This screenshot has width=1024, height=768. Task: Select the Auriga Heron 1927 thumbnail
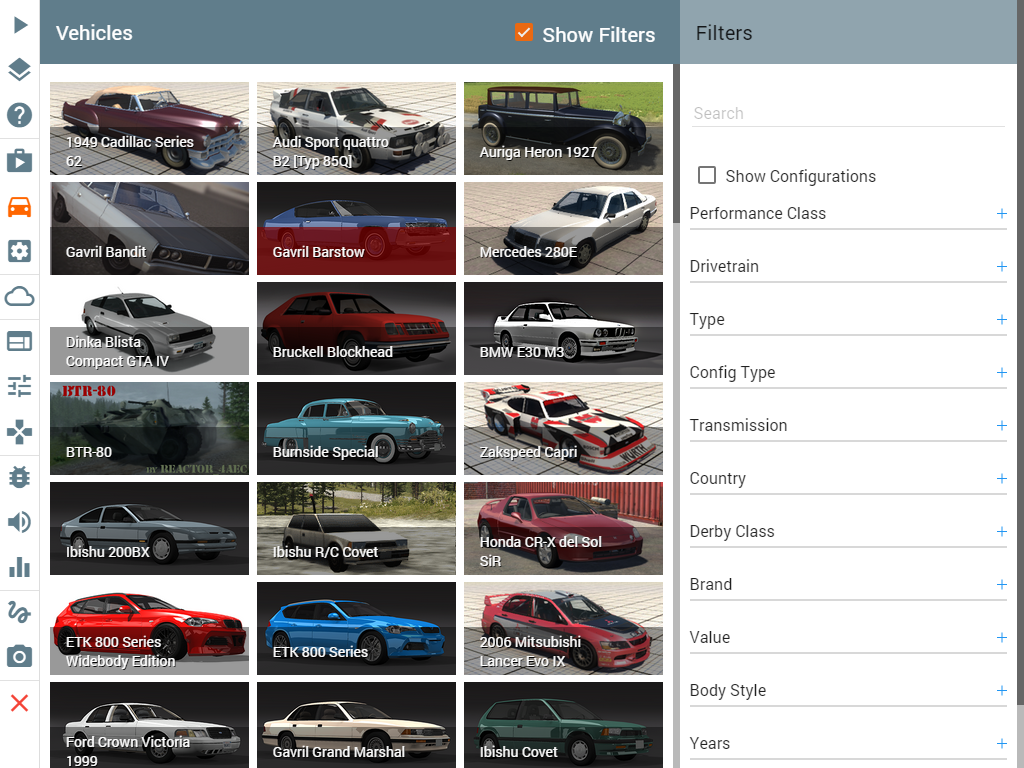coord(564,129)
